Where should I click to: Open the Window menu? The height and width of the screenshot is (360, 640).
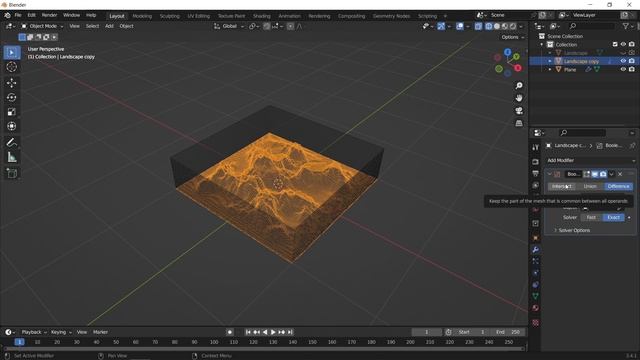click(71, 16)
